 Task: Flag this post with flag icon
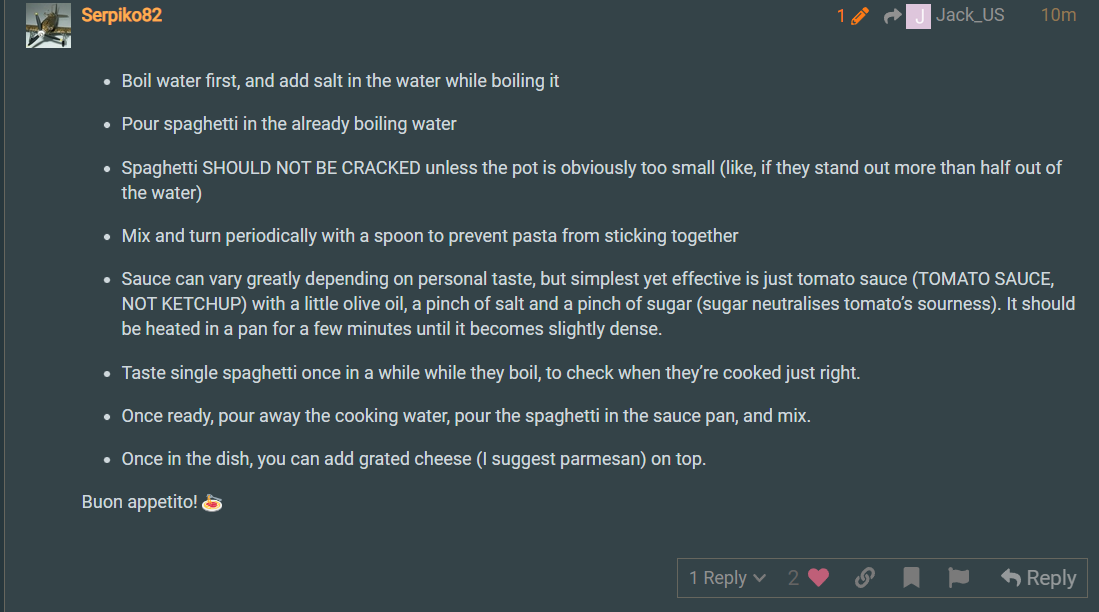[x=958, y=578]
